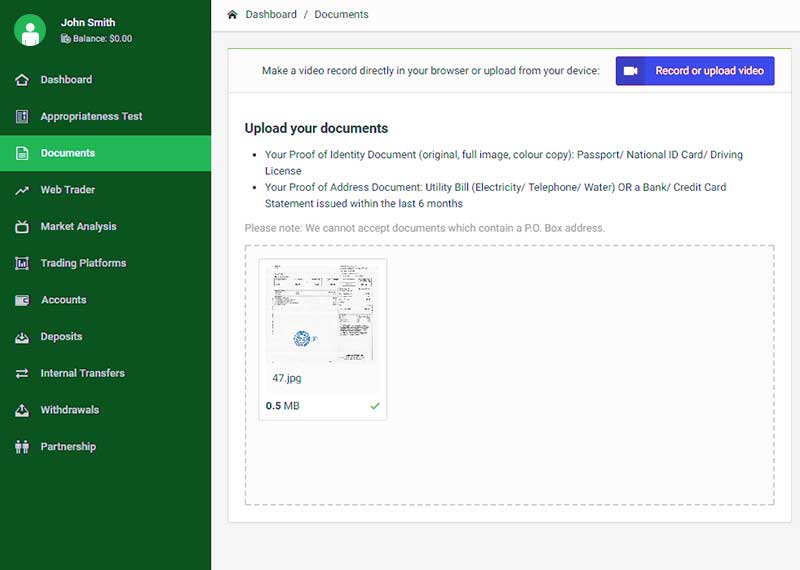Viewport: 800px width, 570px height.
Task: Click the Trading Platforms bar chart icon
Action: click(22, 264)
